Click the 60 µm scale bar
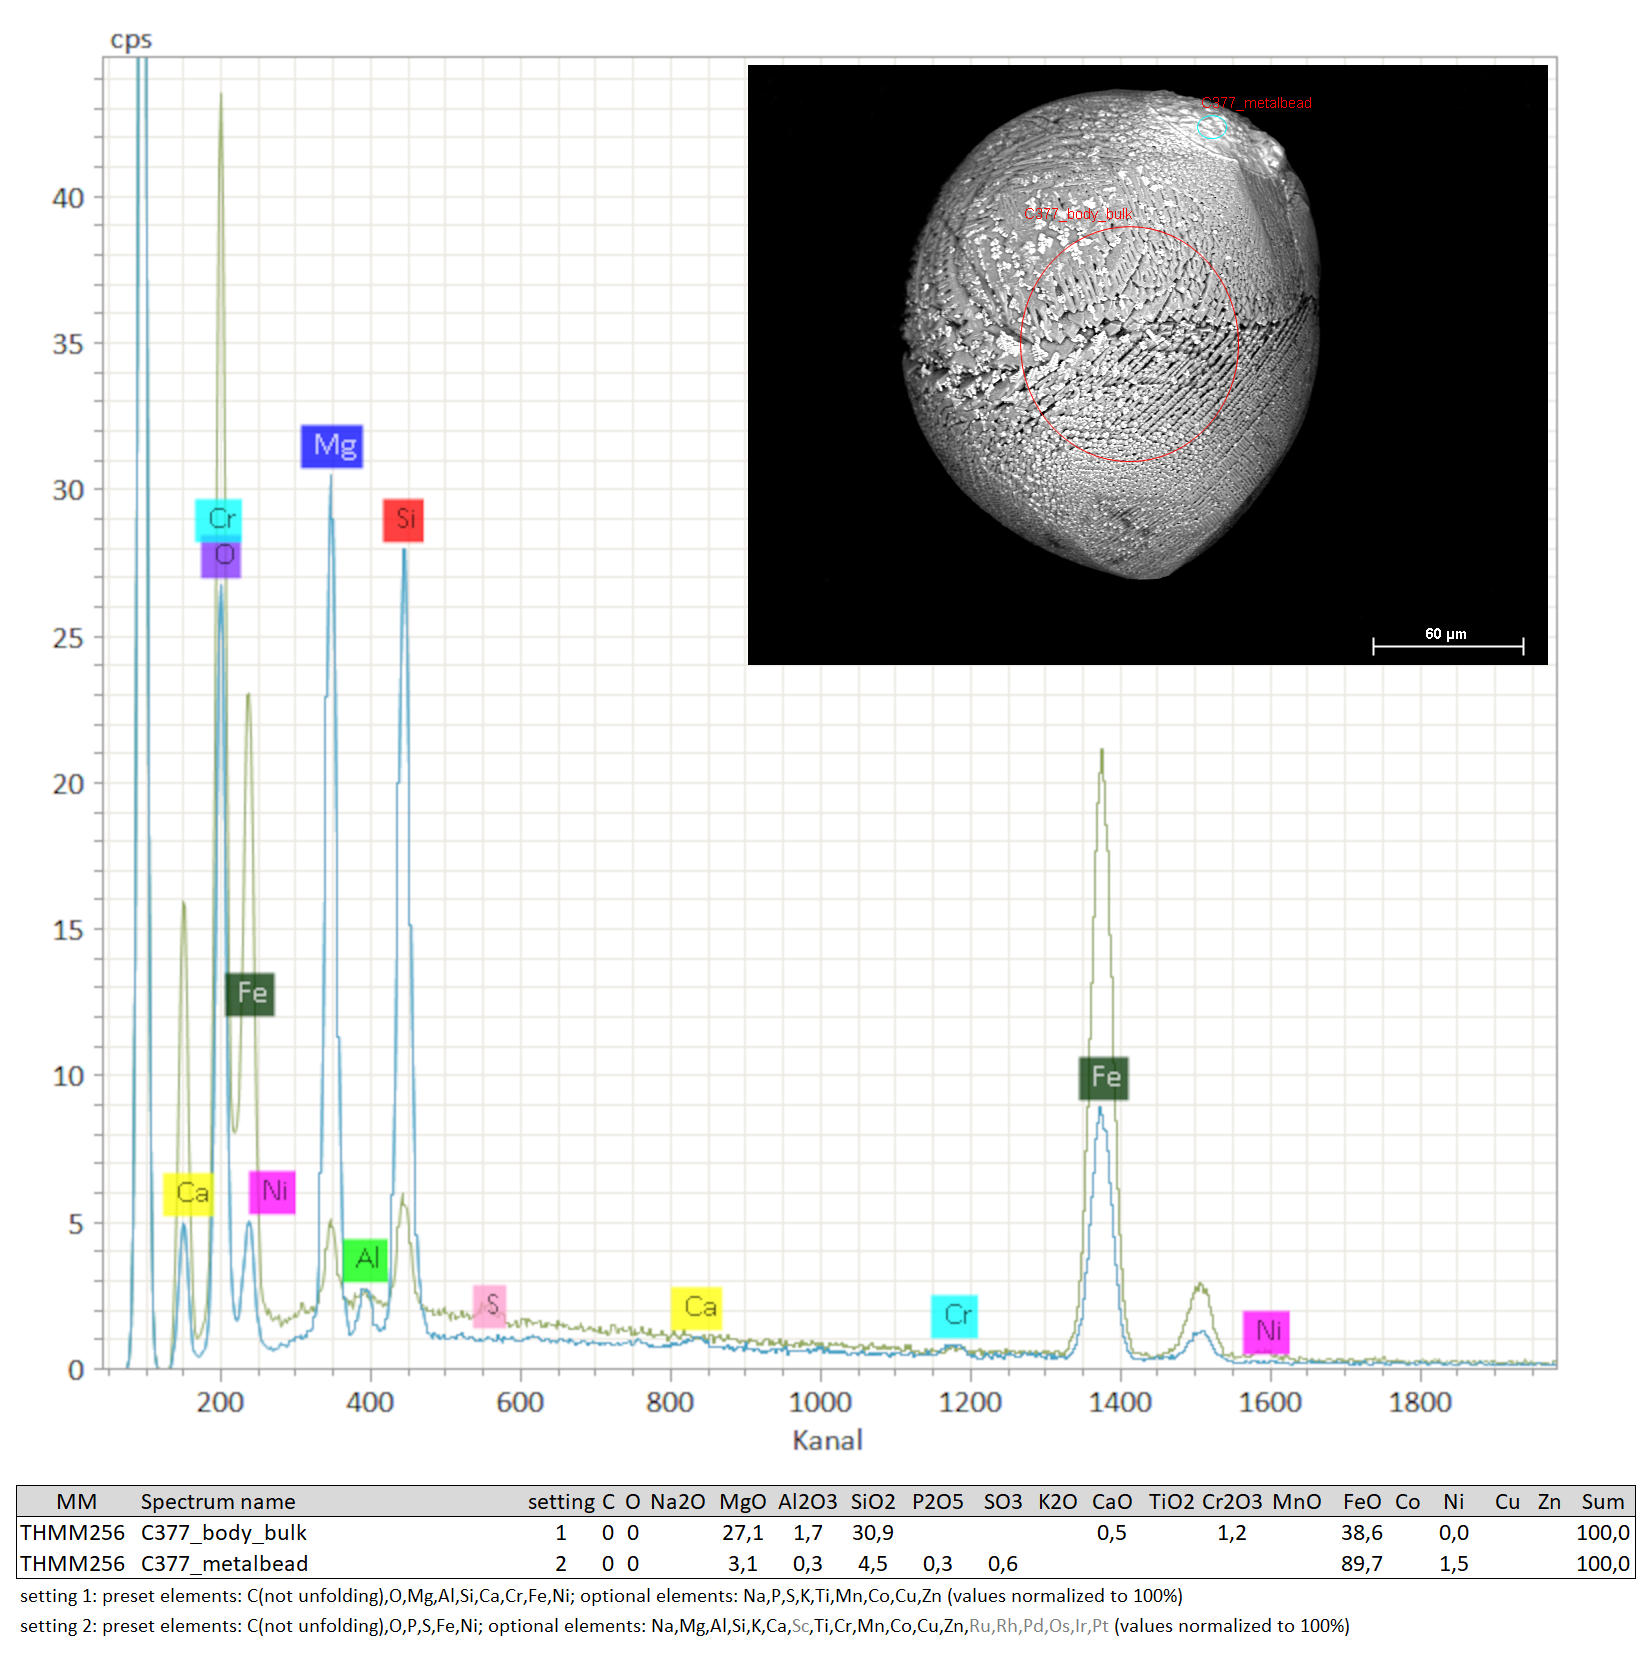1648x1654 pixels. click(1447, 645)
